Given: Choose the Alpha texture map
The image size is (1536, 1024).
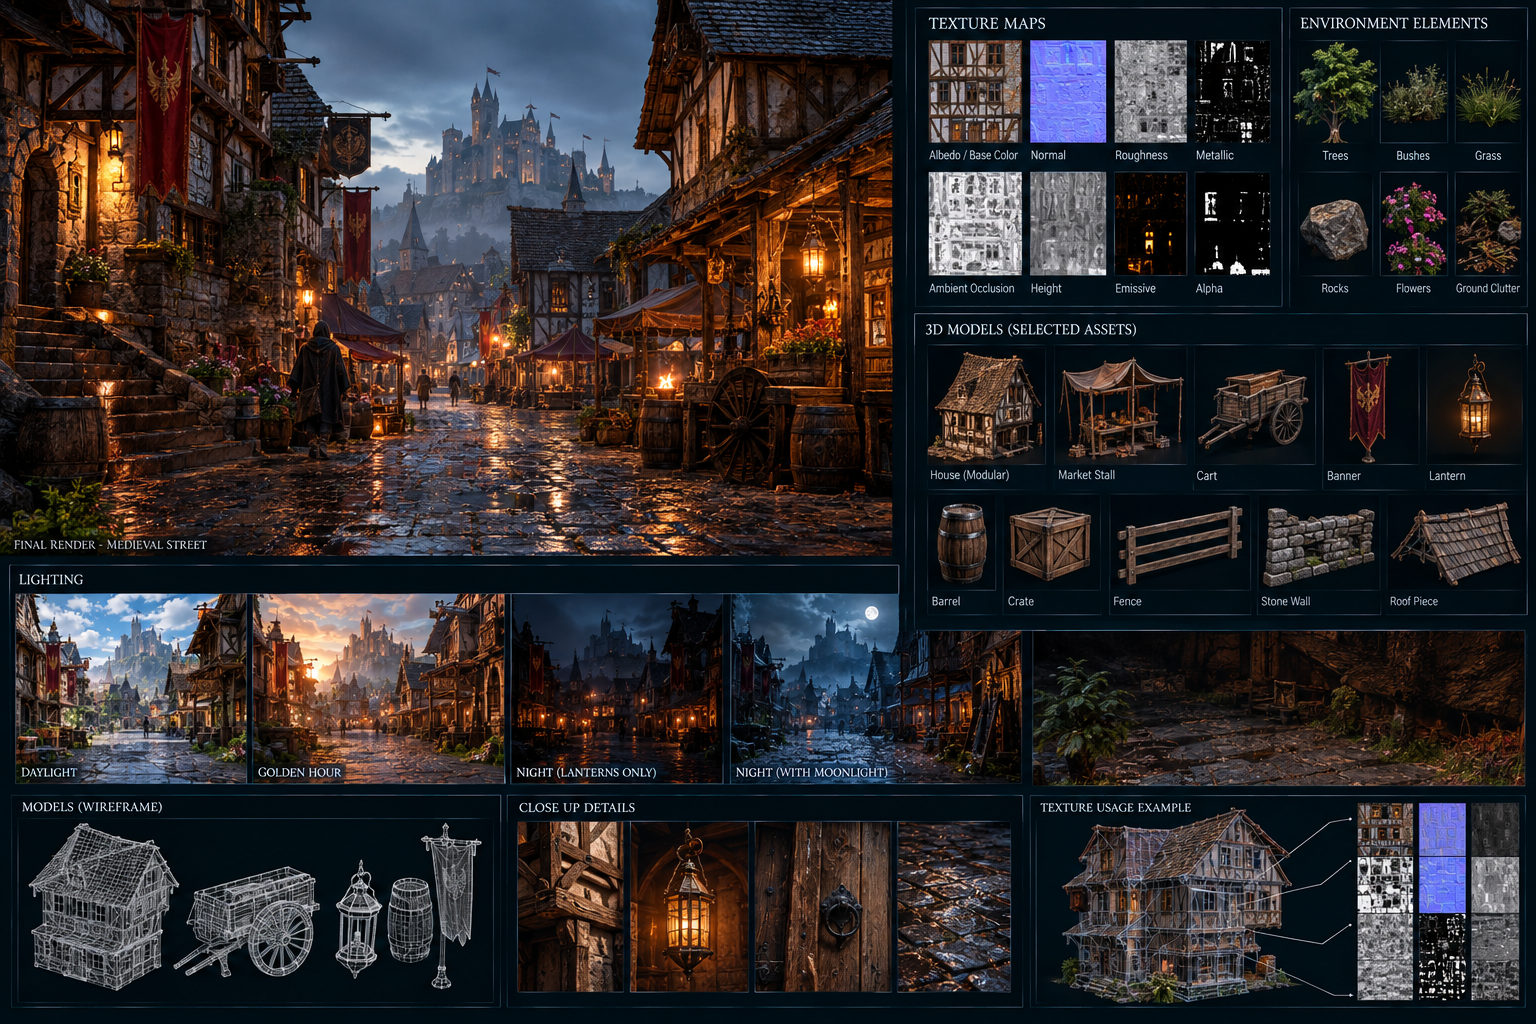Looking at the screenshot, I should [x=1233, y=224].
